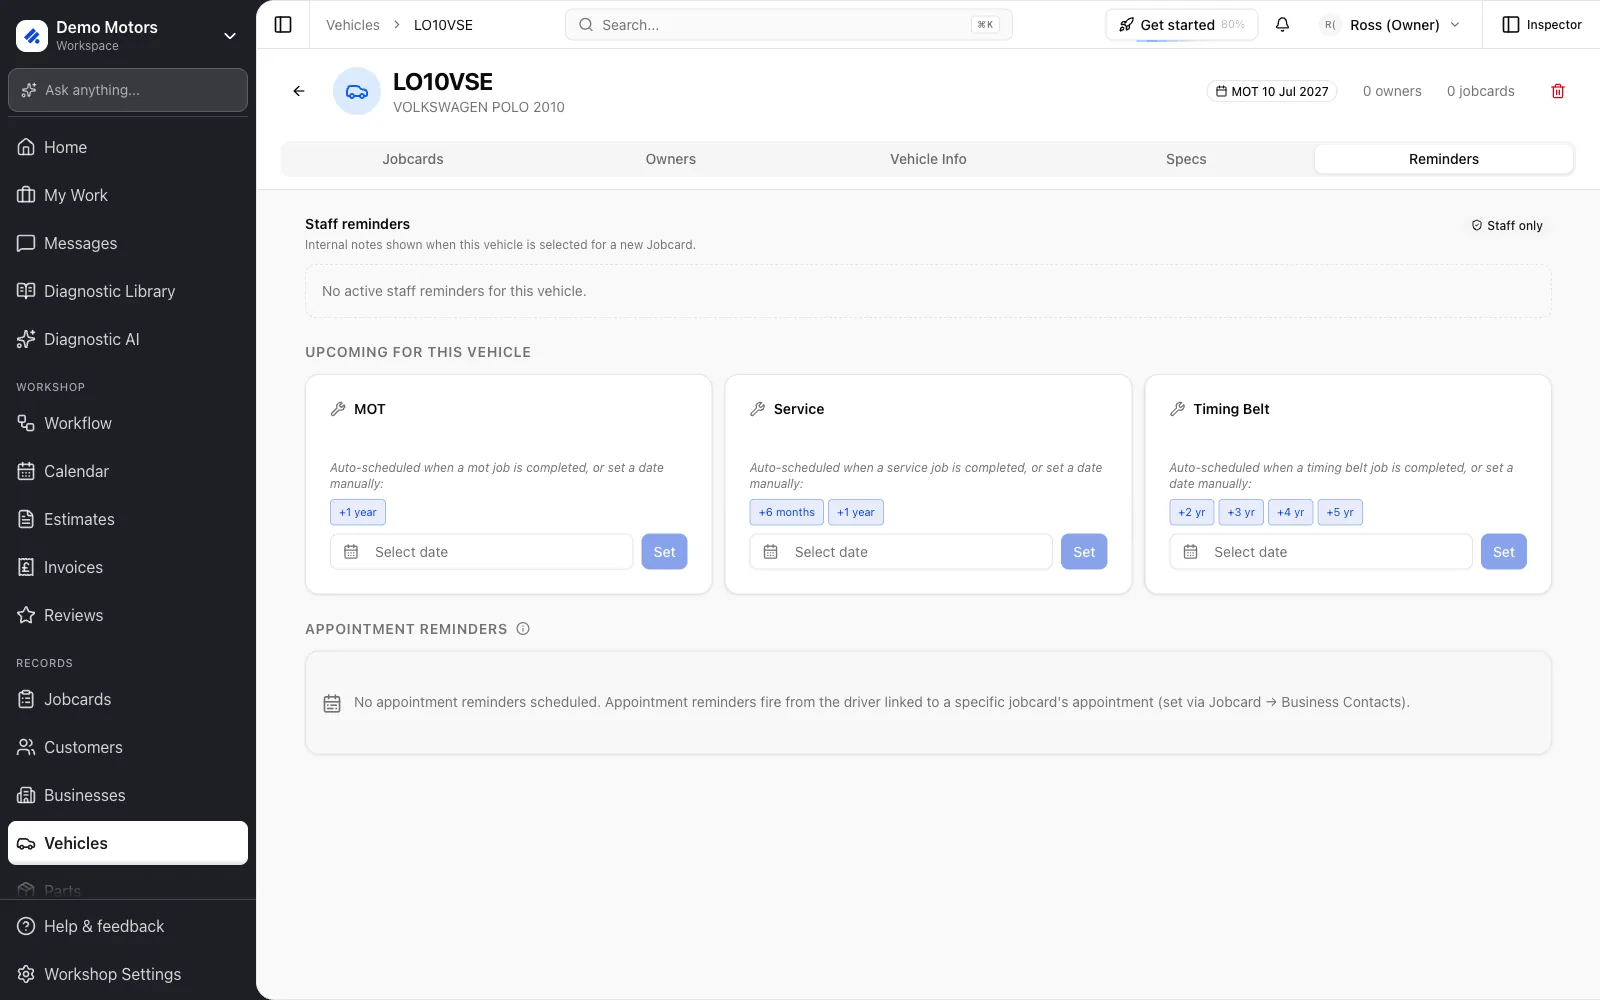Open Help & feedback

coord(128,926)
